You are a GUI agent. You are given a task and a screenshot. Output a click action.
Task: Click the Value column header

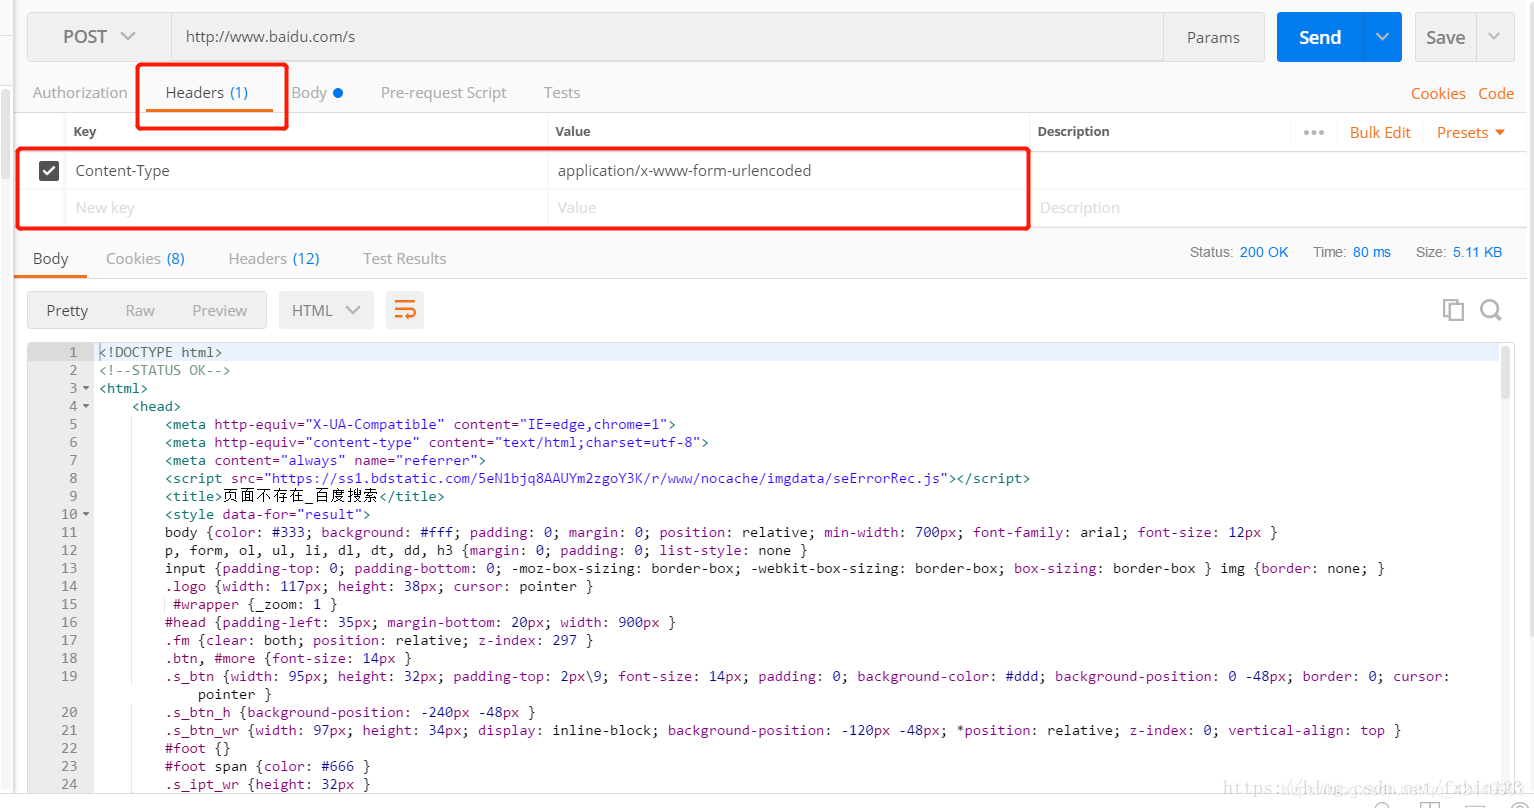tap(573, 131)
